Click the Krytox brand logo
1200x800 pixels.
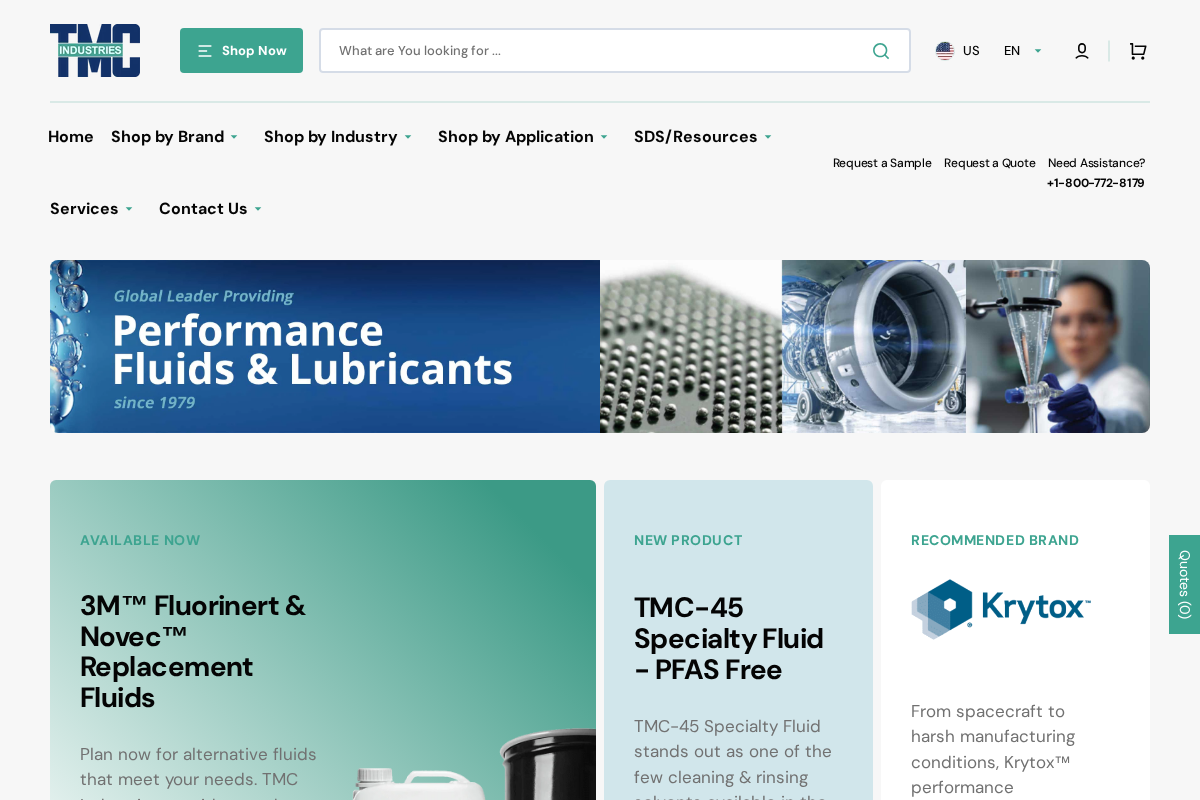pos(1000,608)
